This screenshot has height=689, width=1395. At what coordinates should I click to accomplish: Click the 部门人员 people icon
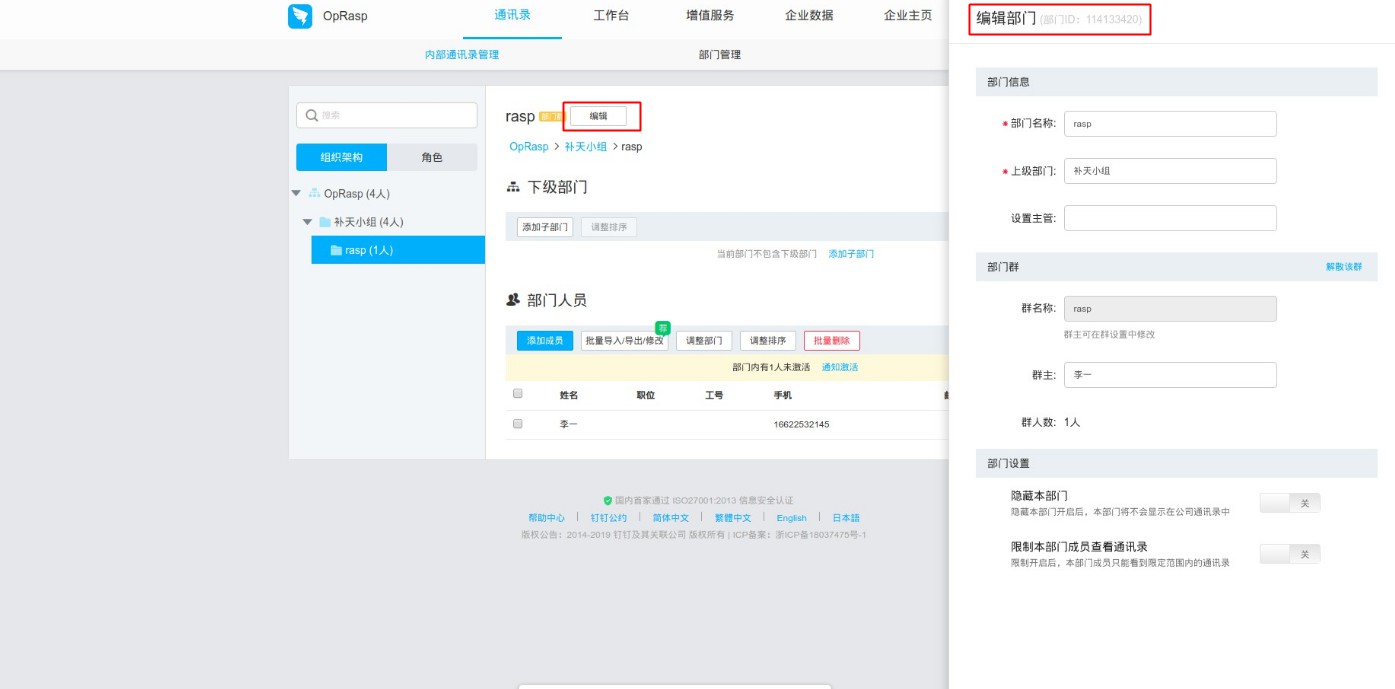(x=512, y=298)
